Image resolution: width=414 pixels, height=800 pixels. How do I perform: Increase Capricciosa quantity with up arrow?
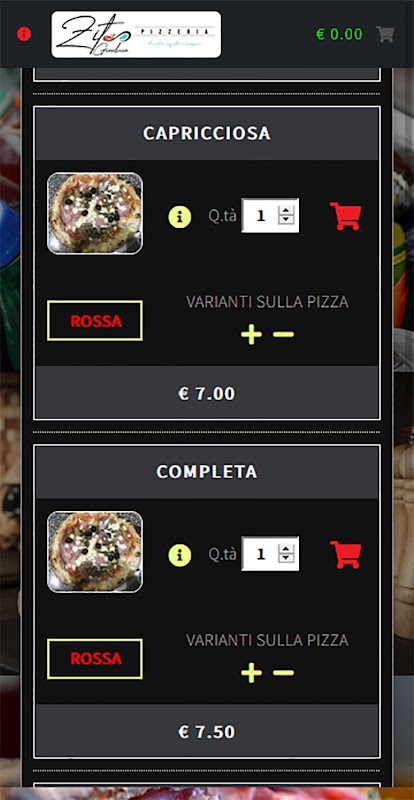coord(286,210)
